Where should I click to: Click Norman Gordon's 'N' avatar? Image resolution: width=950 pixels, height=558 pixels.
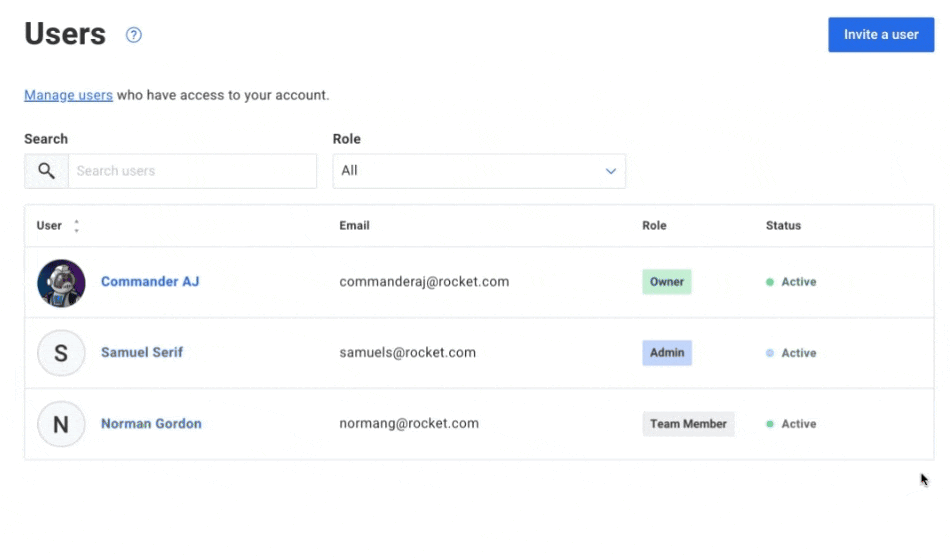[61, 424]
